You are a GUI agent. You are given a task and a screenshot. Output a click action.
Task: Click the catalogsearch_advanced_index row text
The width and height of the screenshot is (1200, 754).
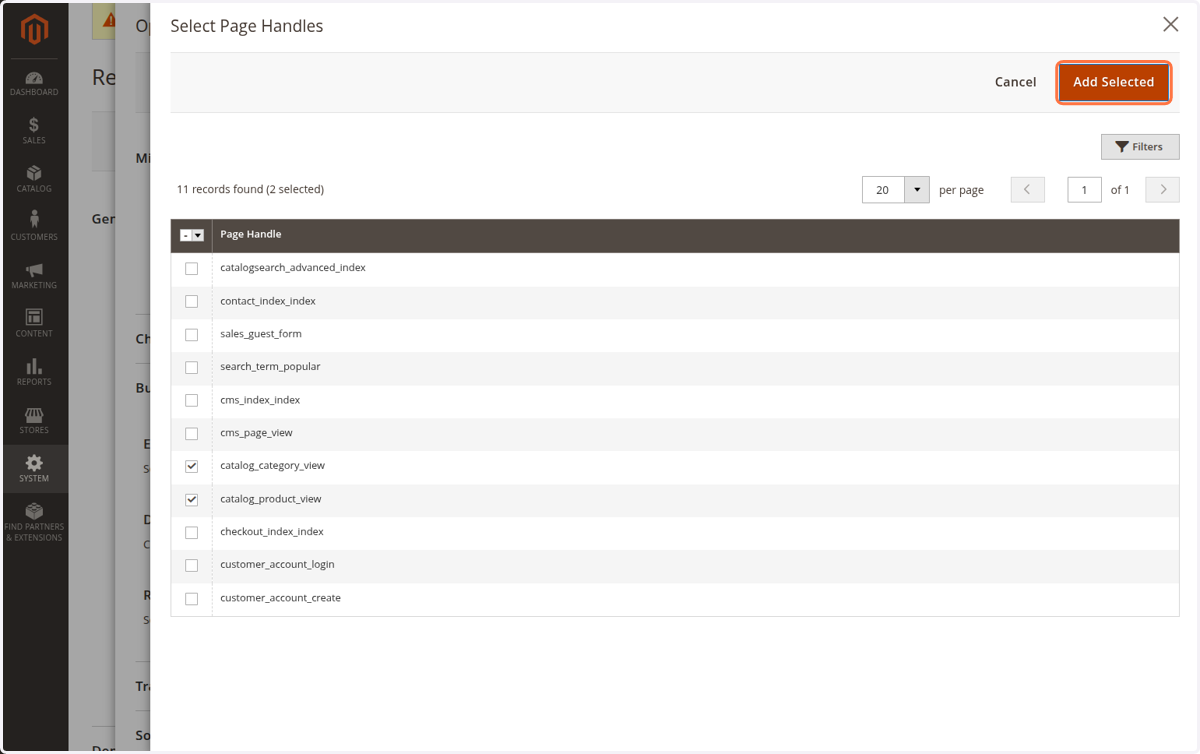coord(293,268)
